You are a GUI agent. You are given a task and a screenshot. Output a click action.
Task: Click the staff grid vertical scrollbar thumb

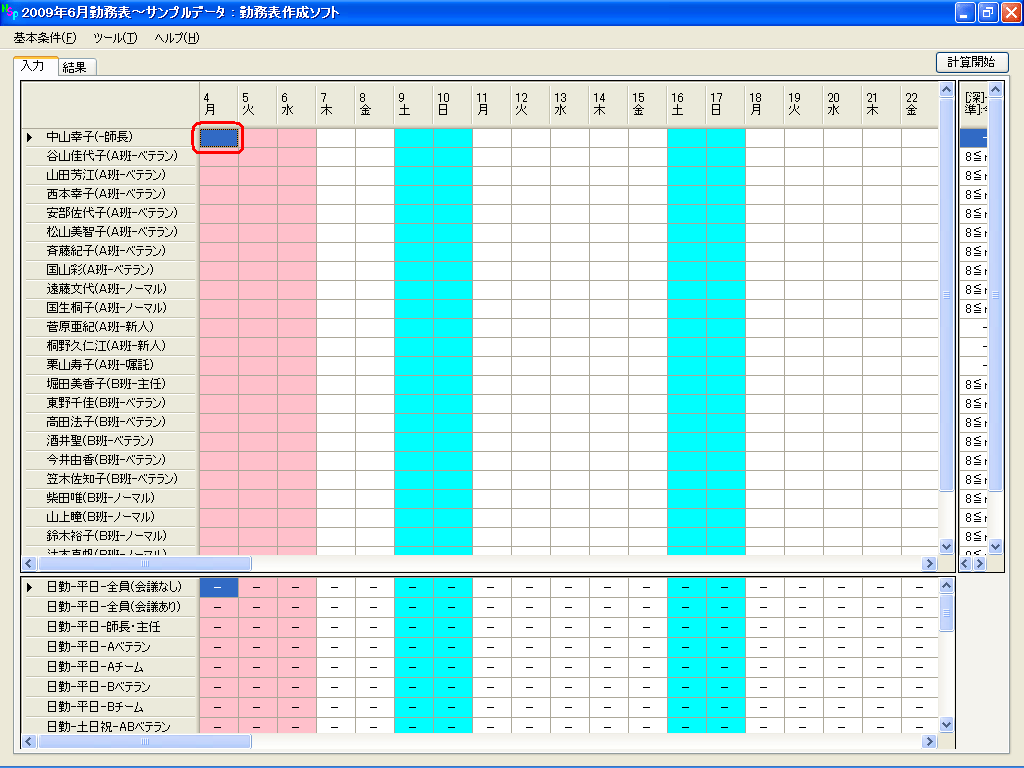pos(946,295)
